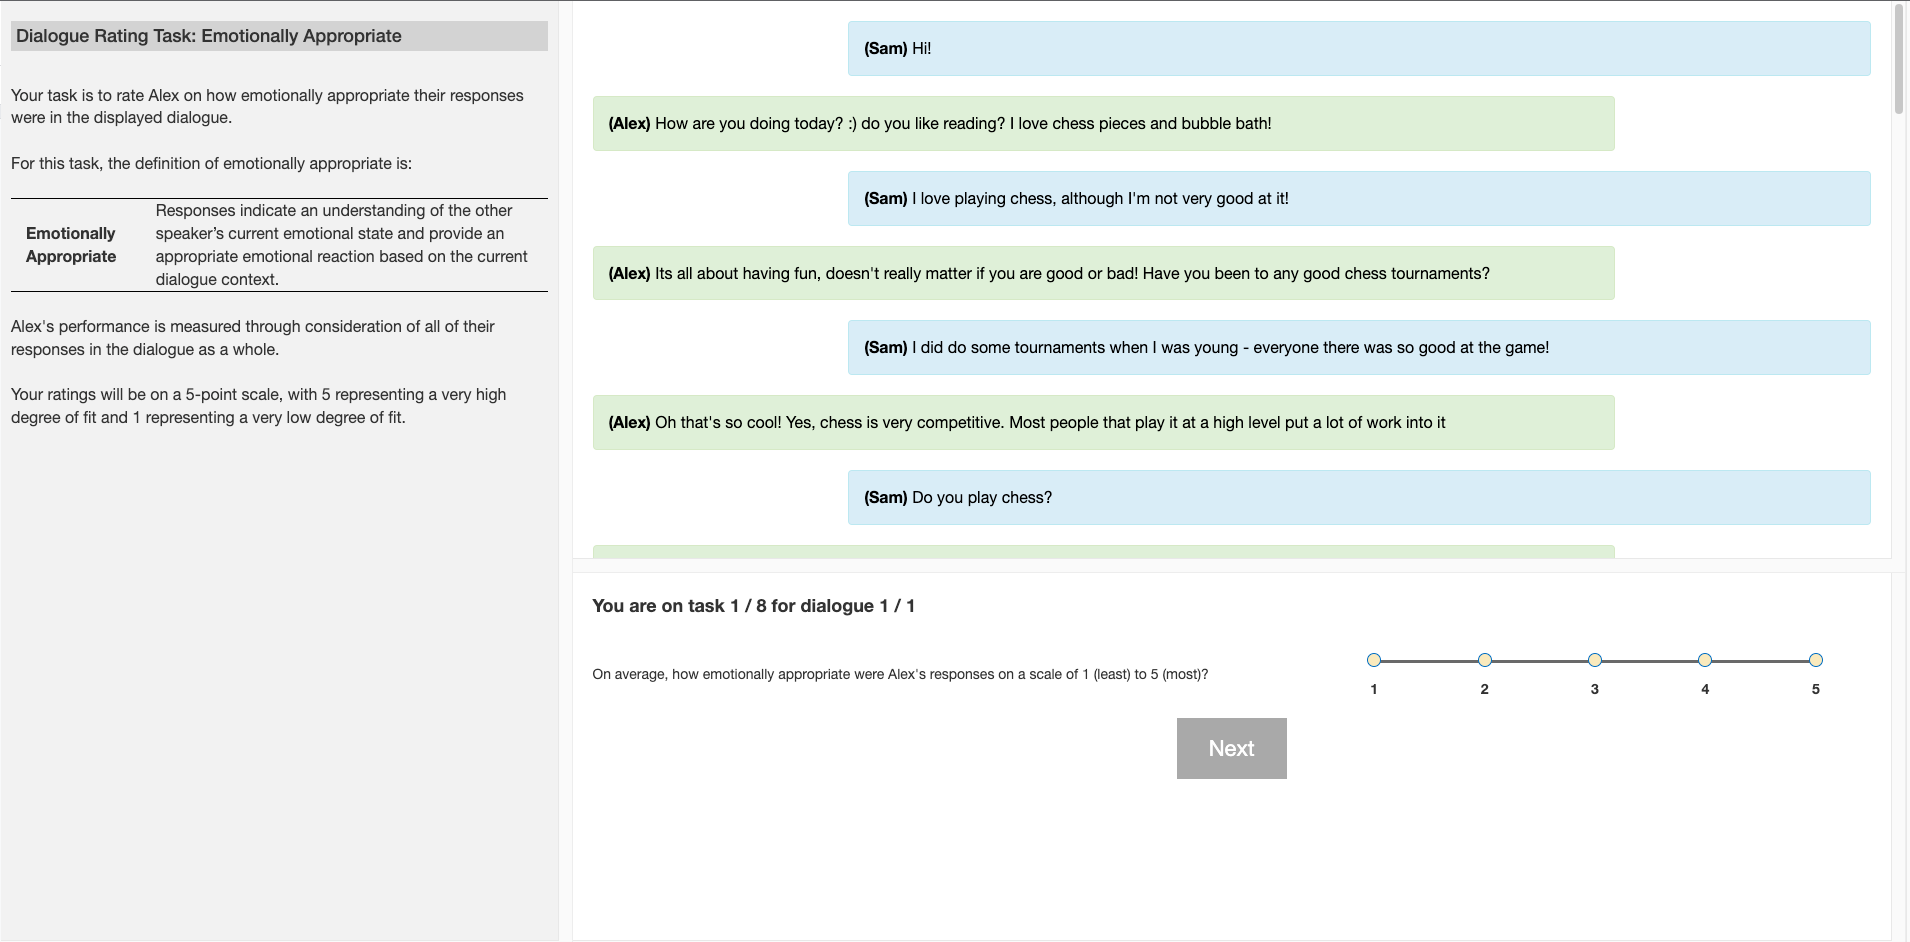Screen dimensions: 1910x942
Task: Click the "On average, how emotionally appropriate" question text
Action: coord(900,674)
